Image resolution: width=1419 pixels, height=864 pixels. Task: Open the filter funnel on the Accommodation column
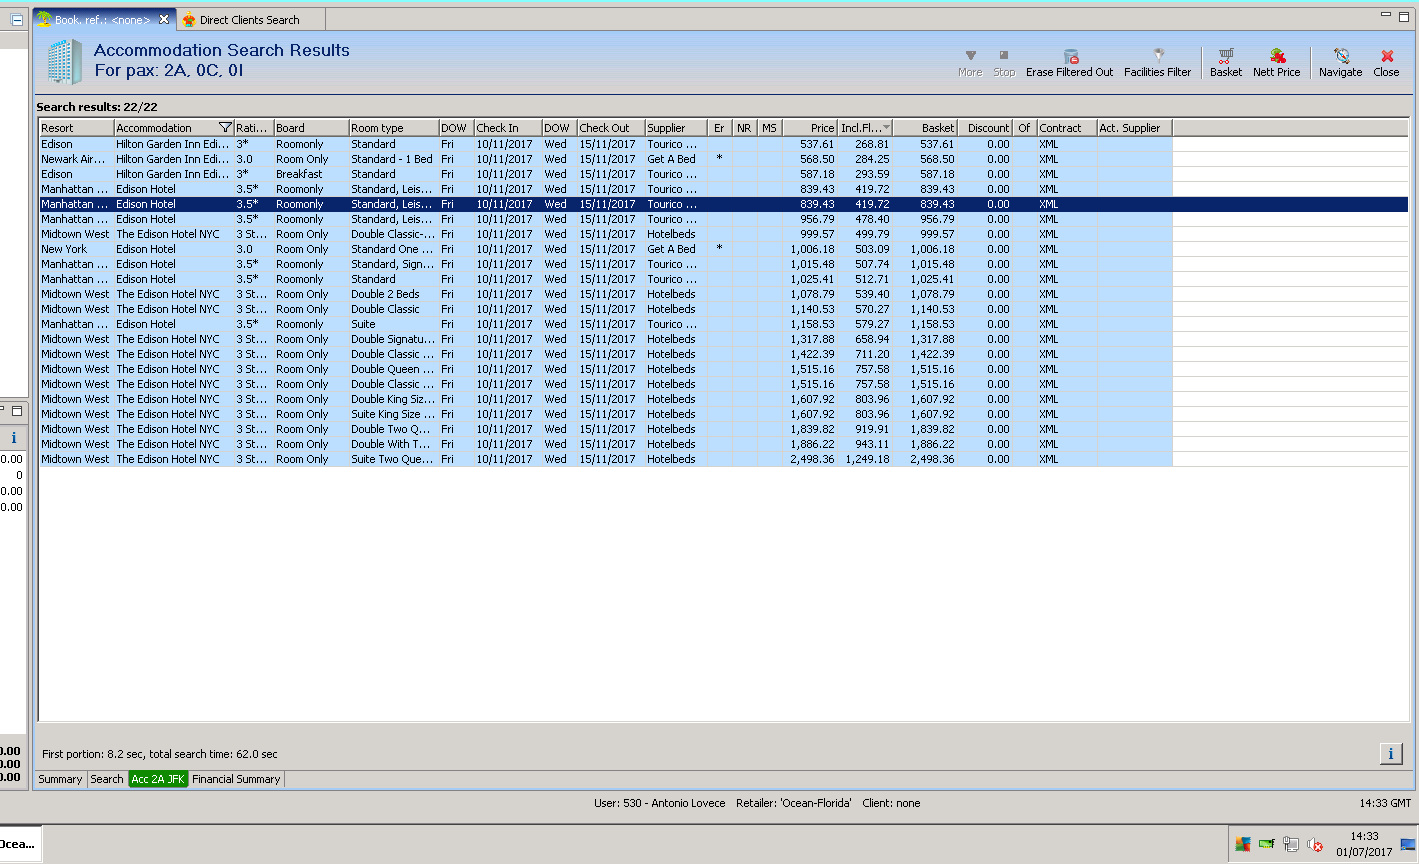point(225,128)
